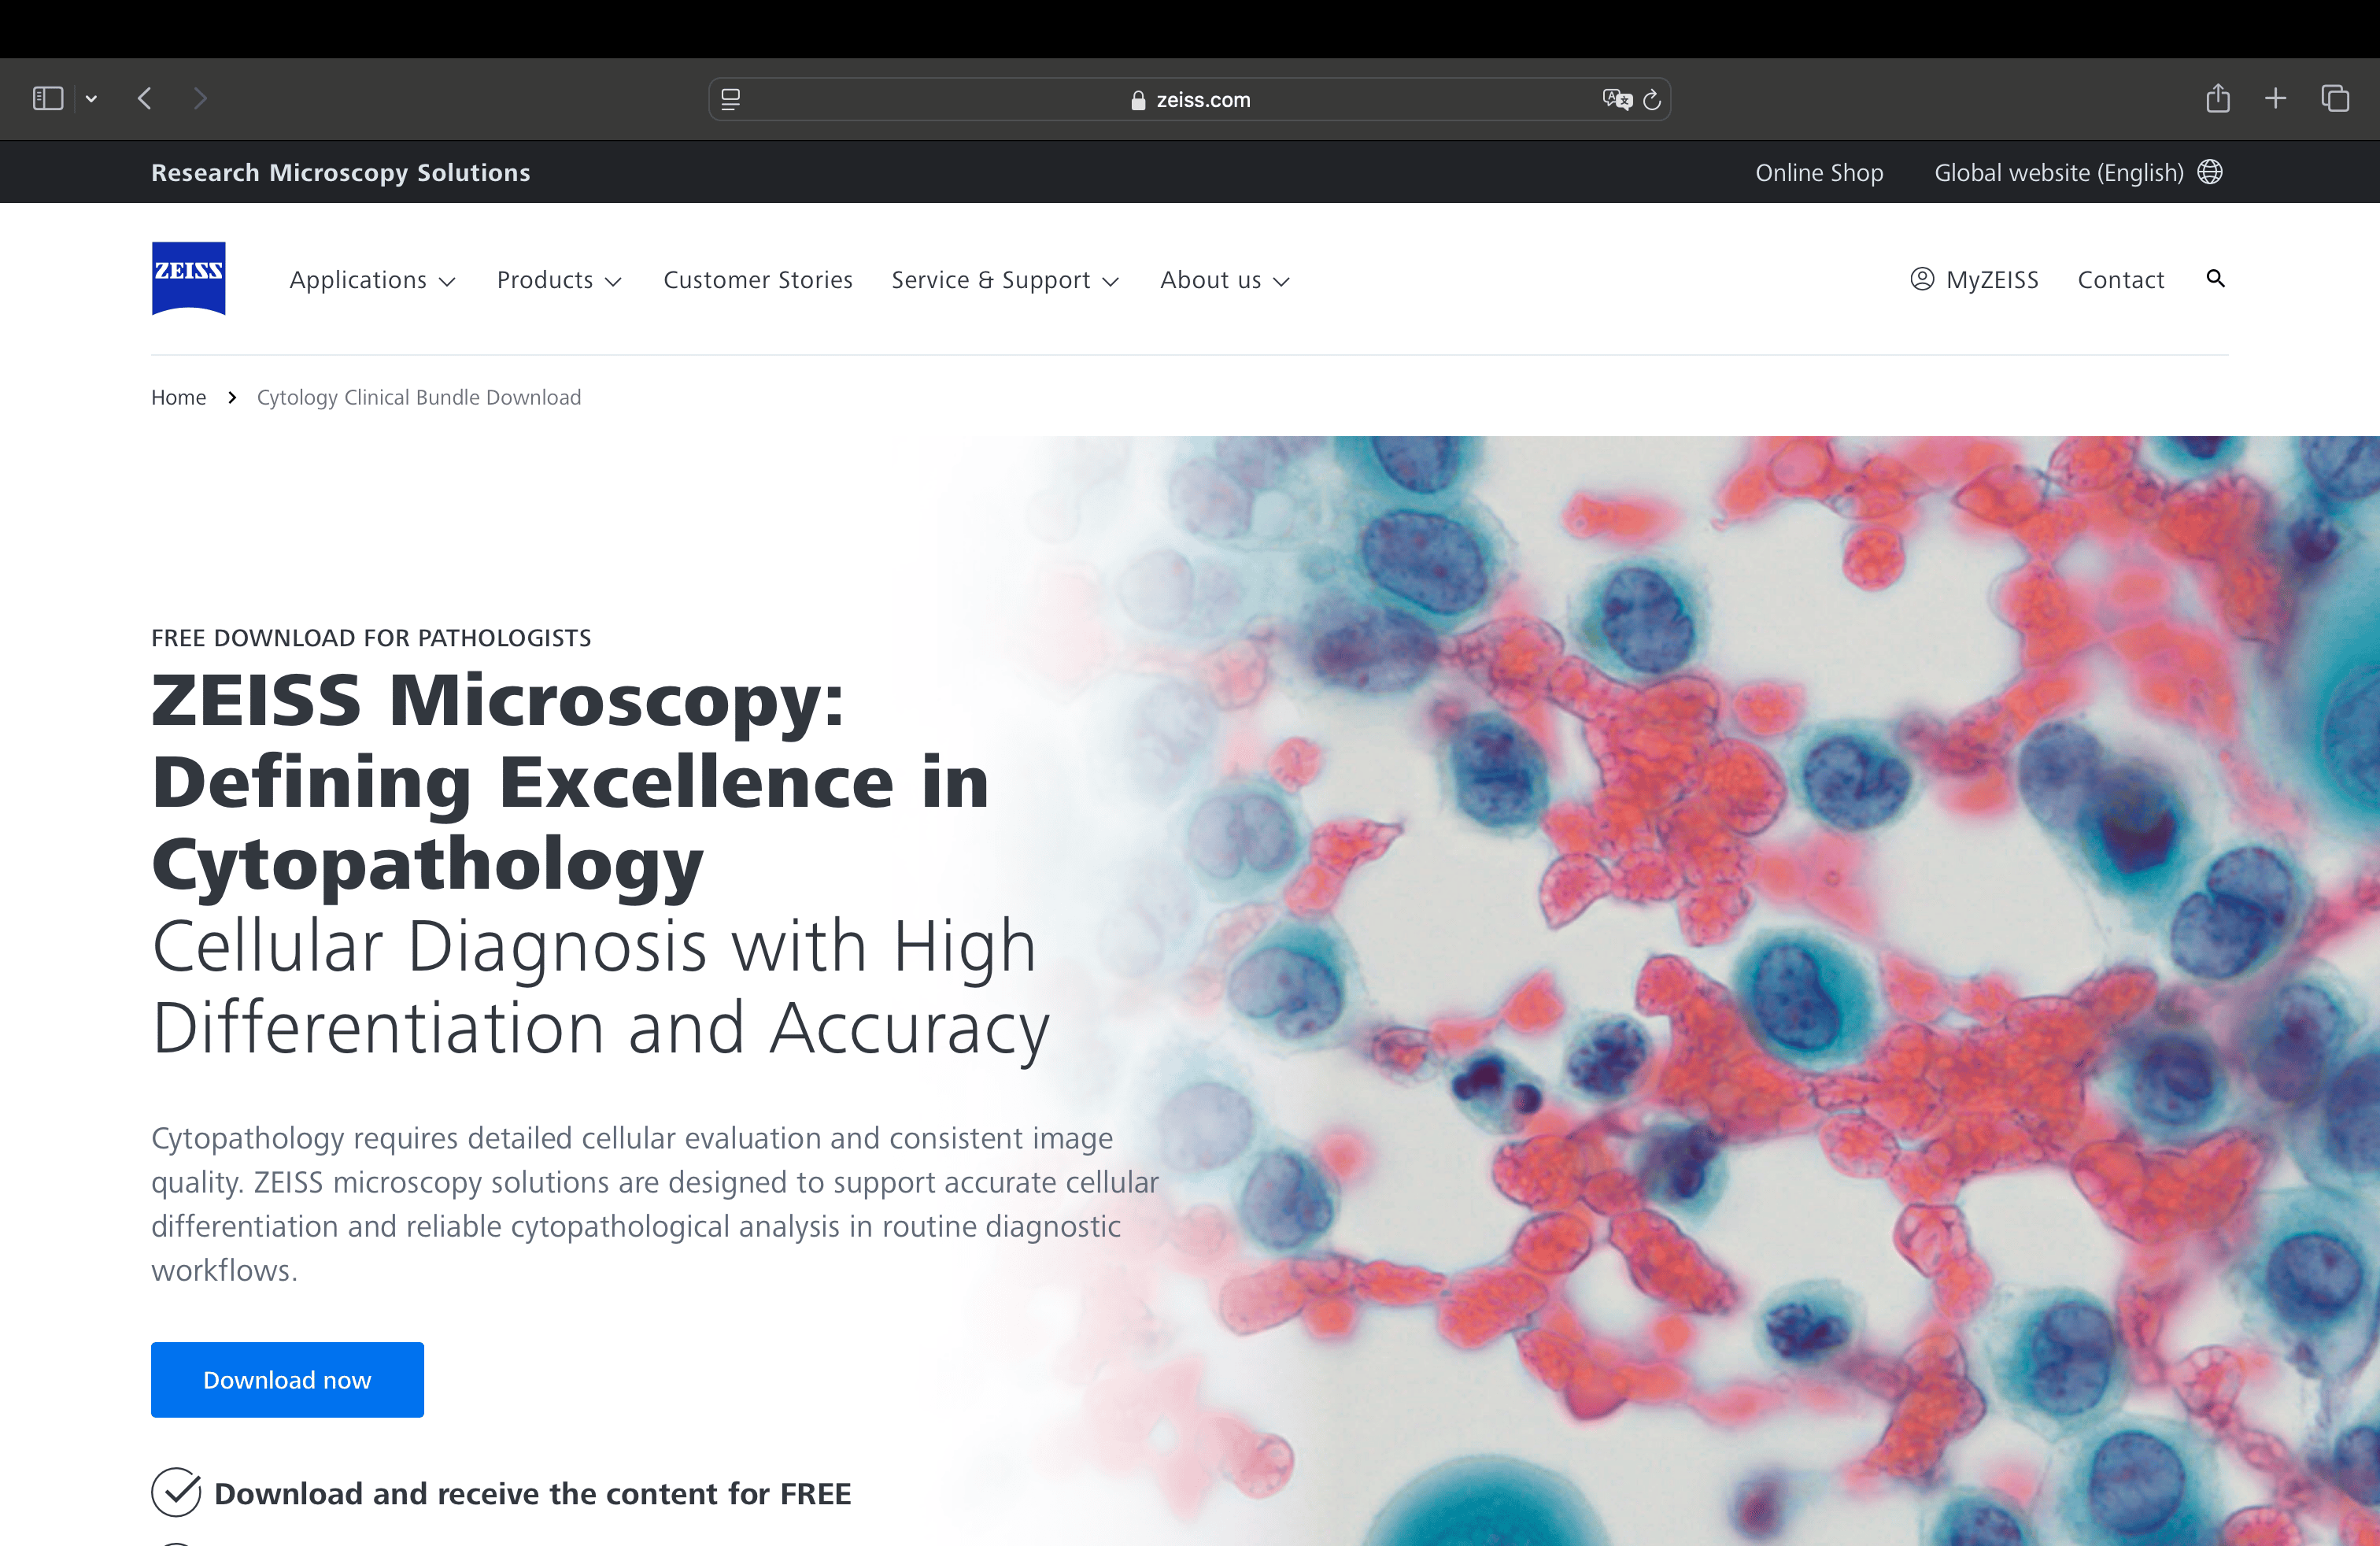The width and height of the screenshot is (2380, 1546).
Task: Open the Online Shop link
Action: [x=1819, y=172]
